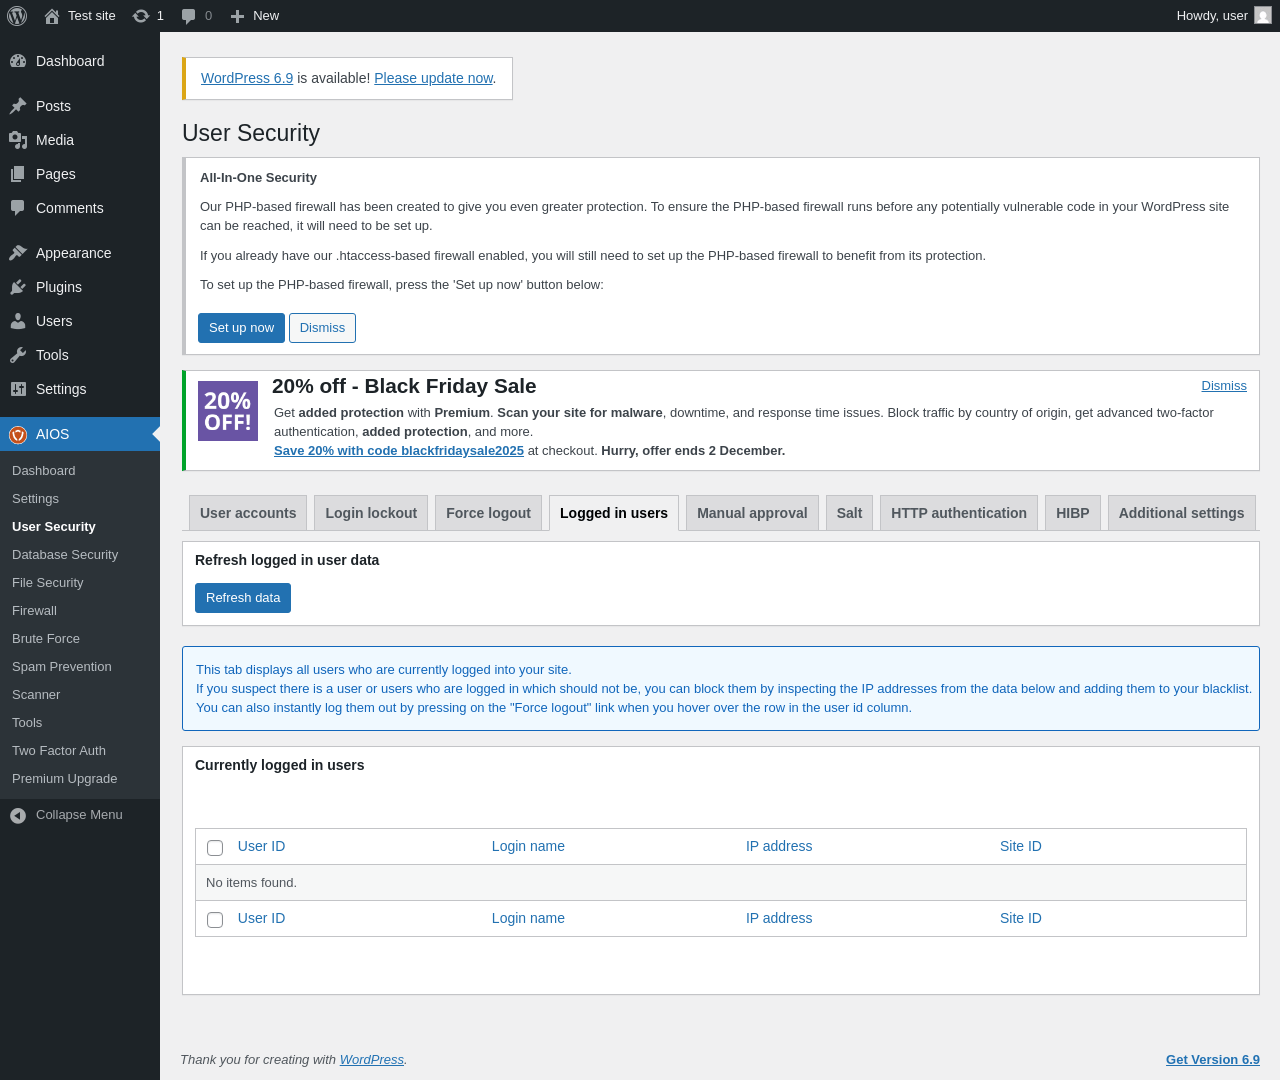Sort by Site ID in table footer

pos(1021,918)
